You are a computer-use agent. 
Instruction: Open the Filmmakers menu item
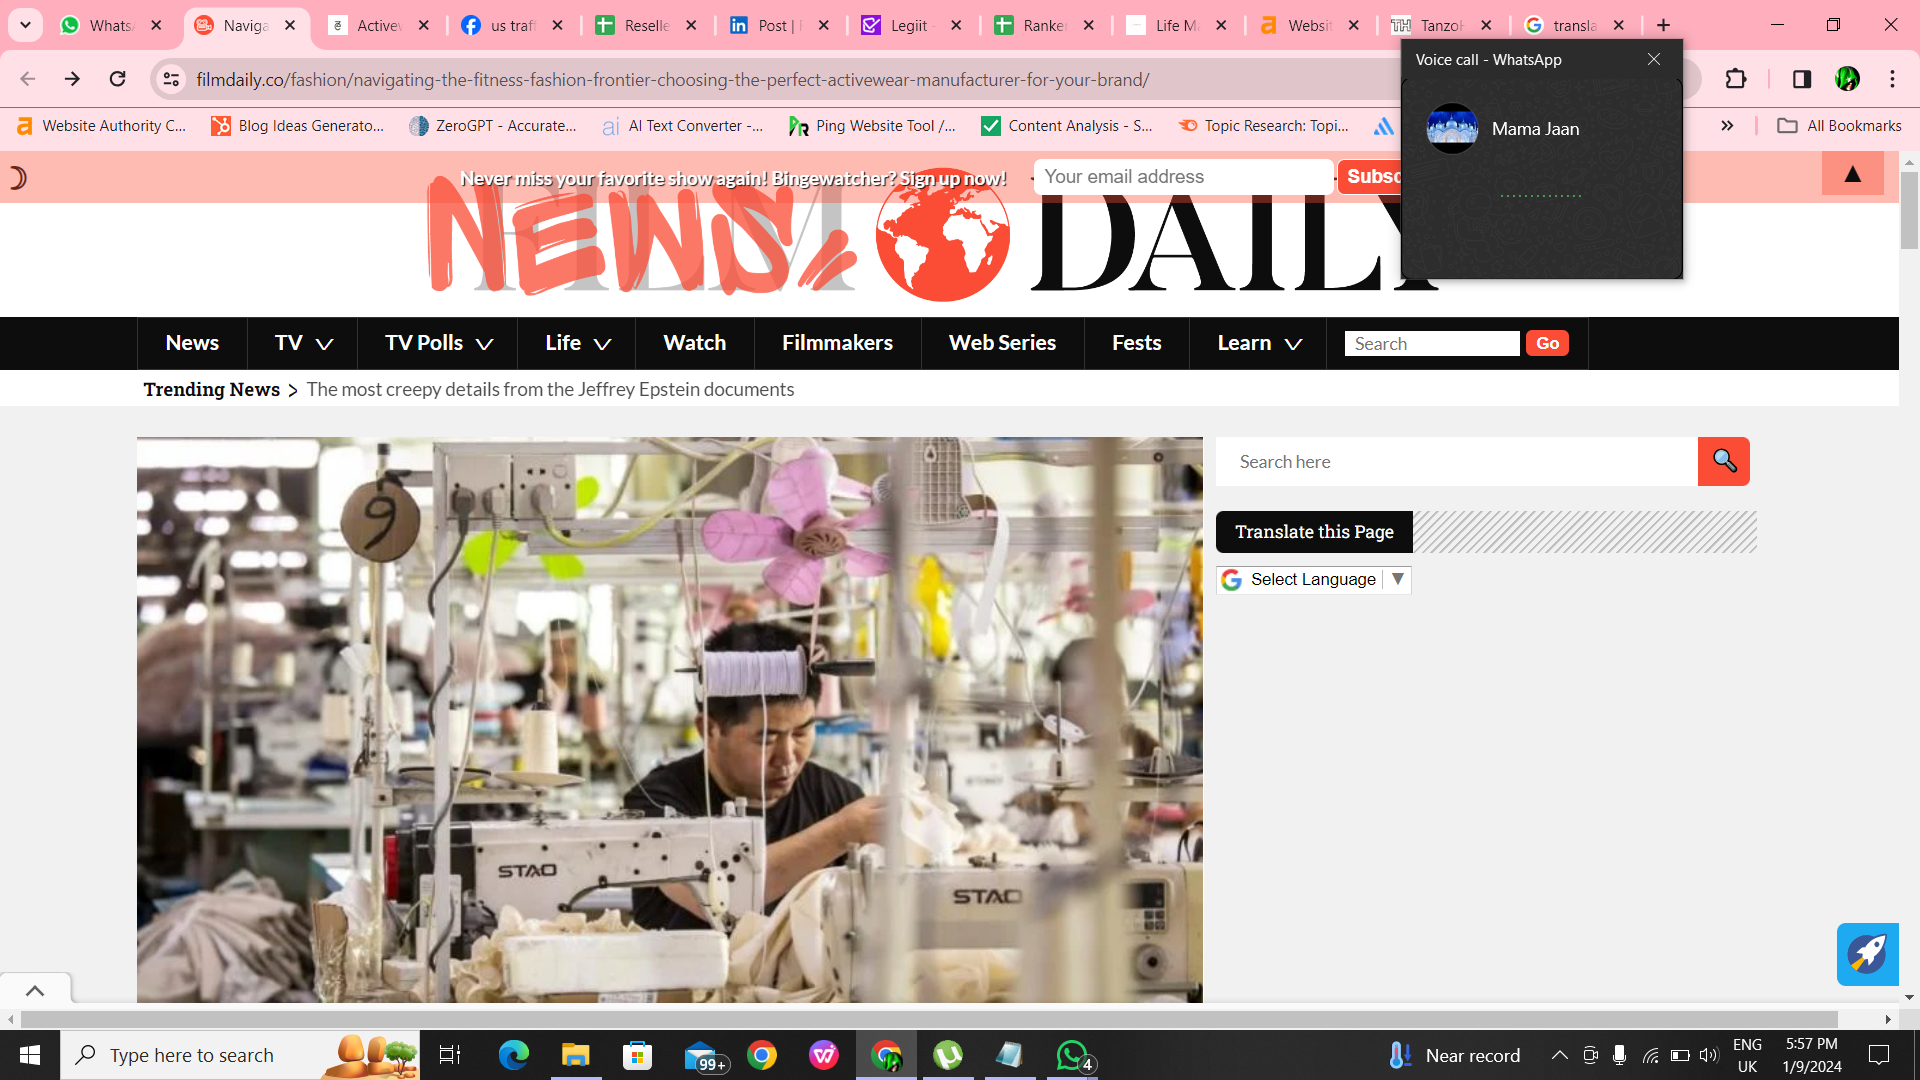click(x=837, y=343)
